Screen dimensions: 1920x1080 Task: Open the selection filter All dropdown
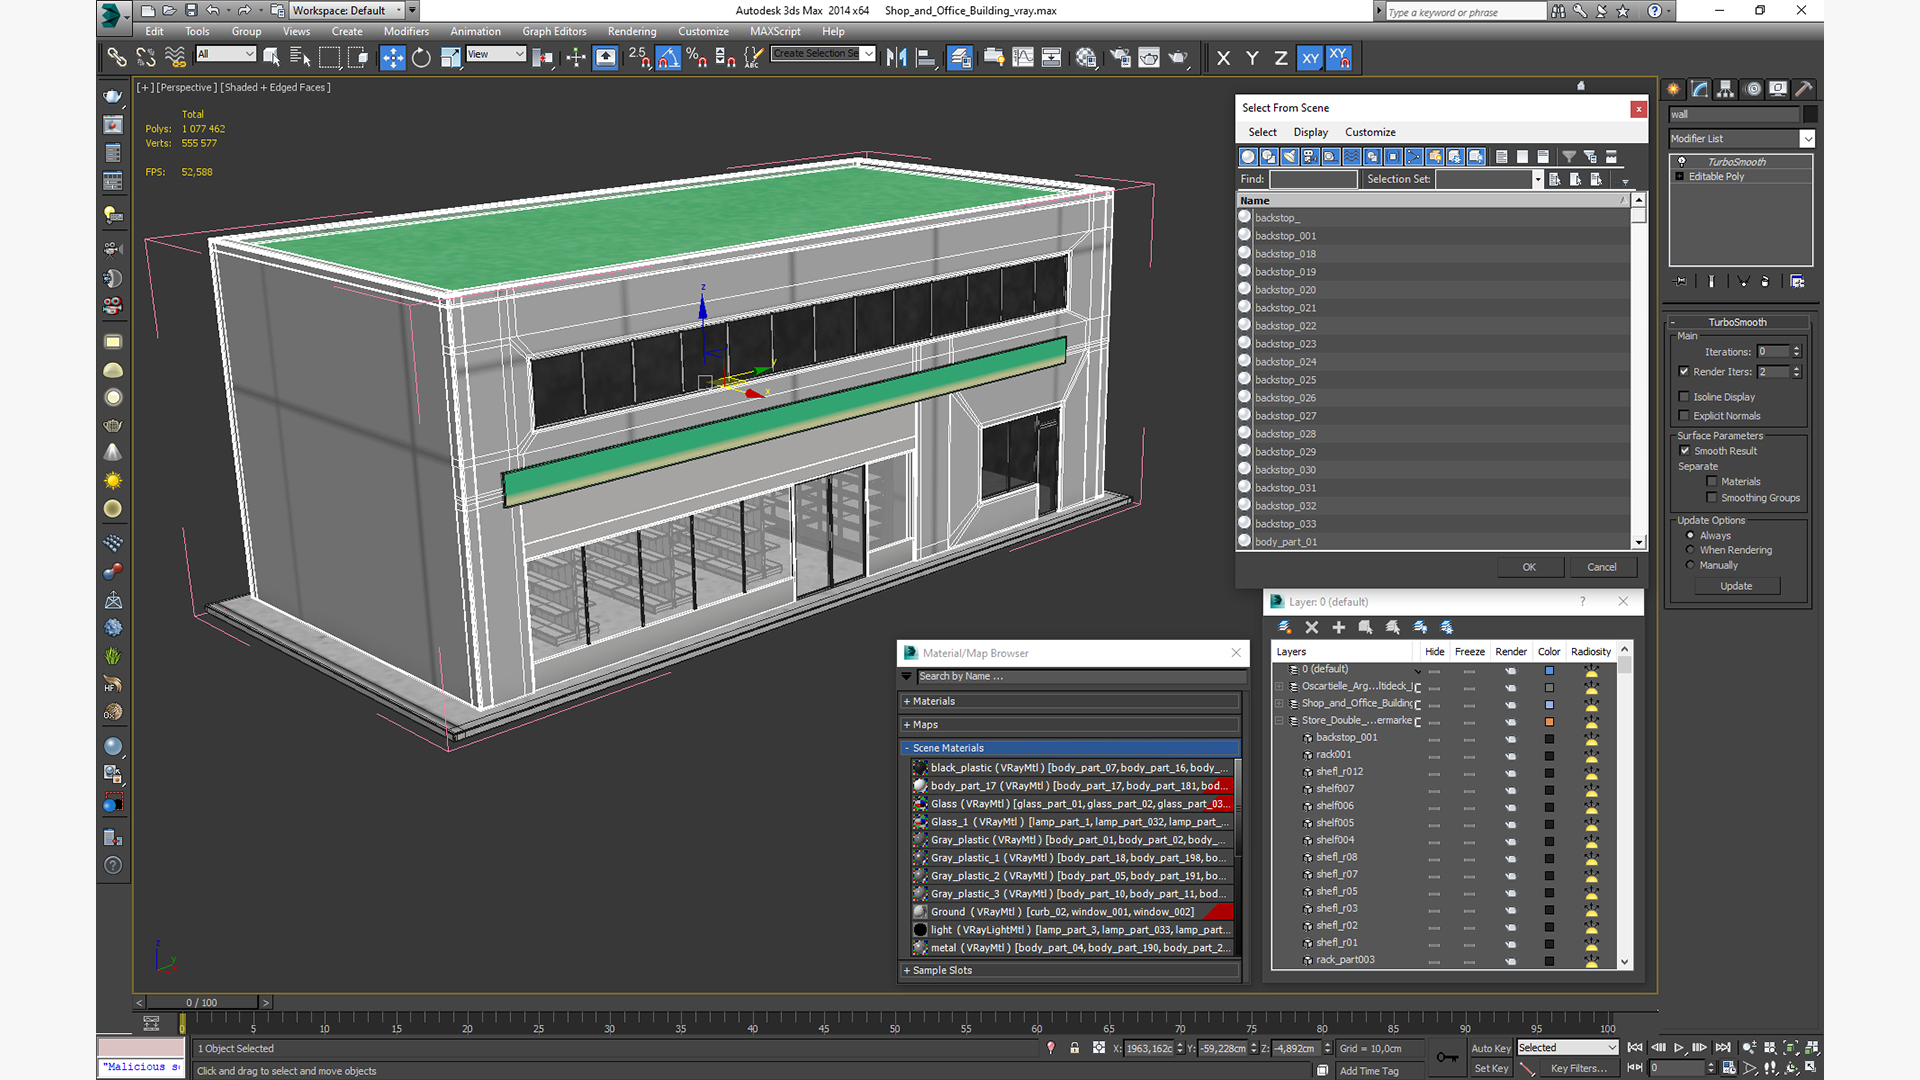click(226, 54)
